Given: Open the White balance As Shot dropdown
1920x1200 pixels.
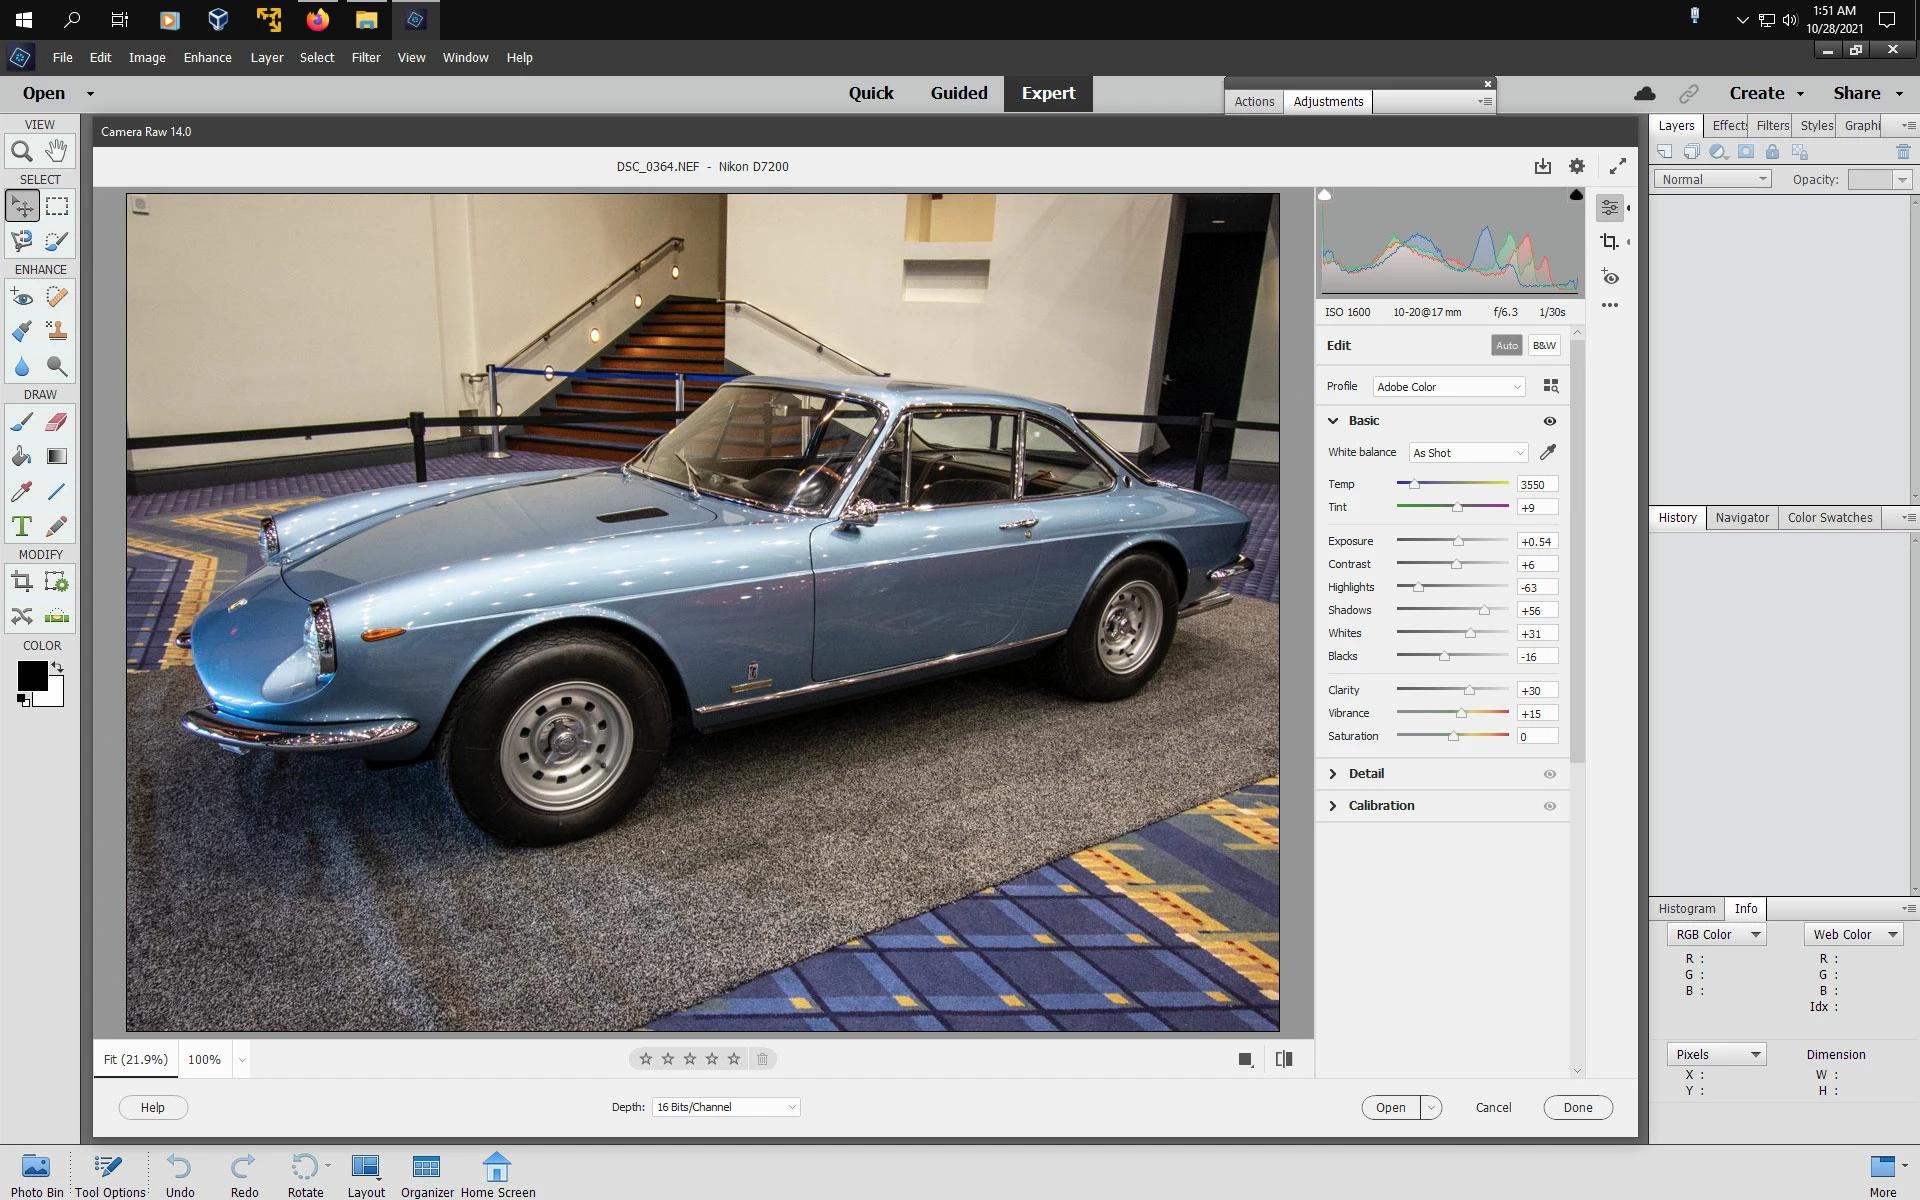Looking at the screenshot, I should tap(1468, 453).
